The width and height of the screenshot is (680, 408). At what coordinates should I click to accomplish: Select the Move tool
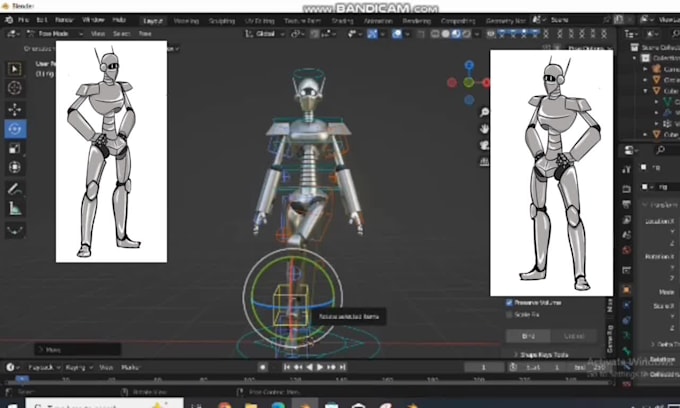point(15,109)
